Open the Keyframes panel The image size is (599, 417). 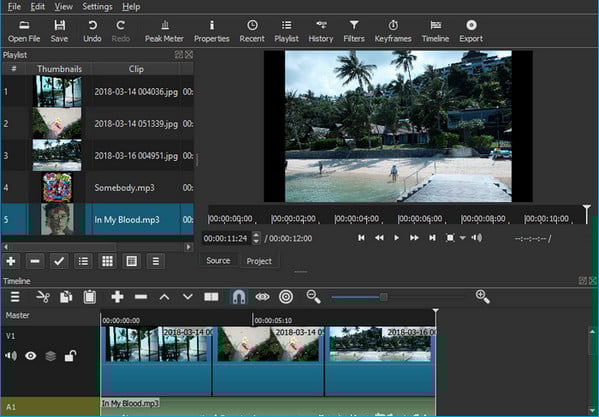tap(393, 31)
